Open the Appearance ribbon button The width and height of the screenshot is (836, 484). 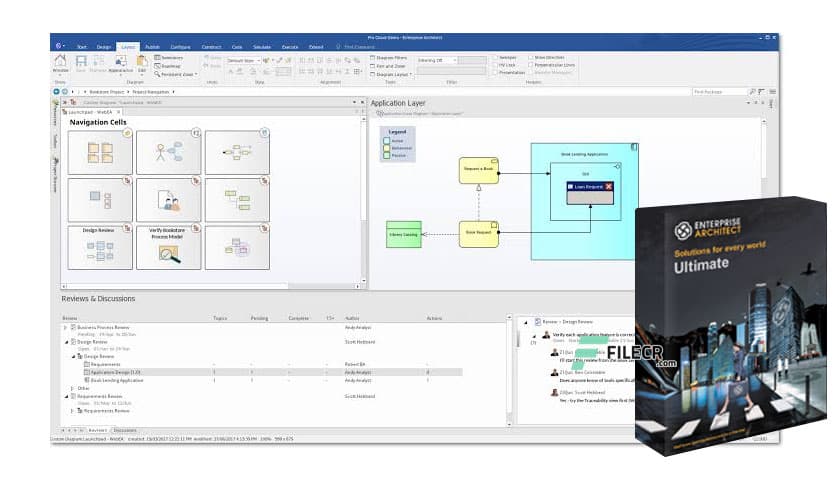[120, 63]
